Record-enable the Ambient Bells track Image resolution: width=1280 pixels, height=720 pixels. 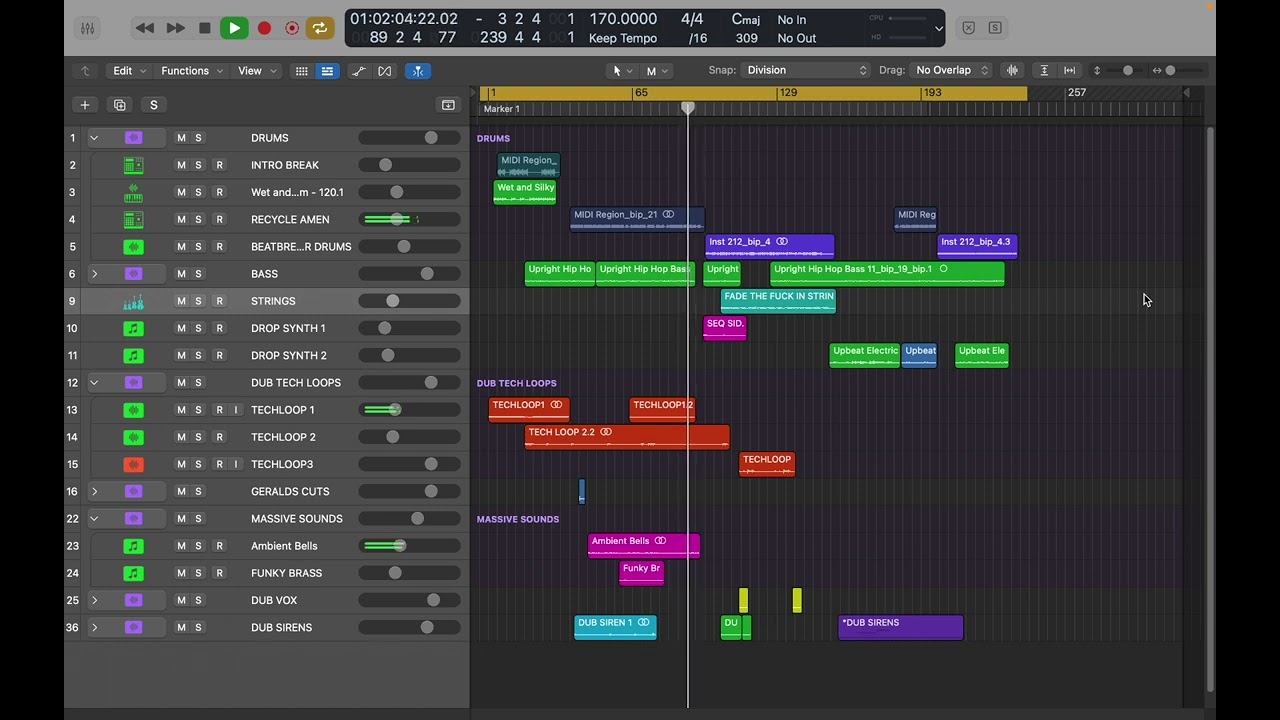[219, 546]
